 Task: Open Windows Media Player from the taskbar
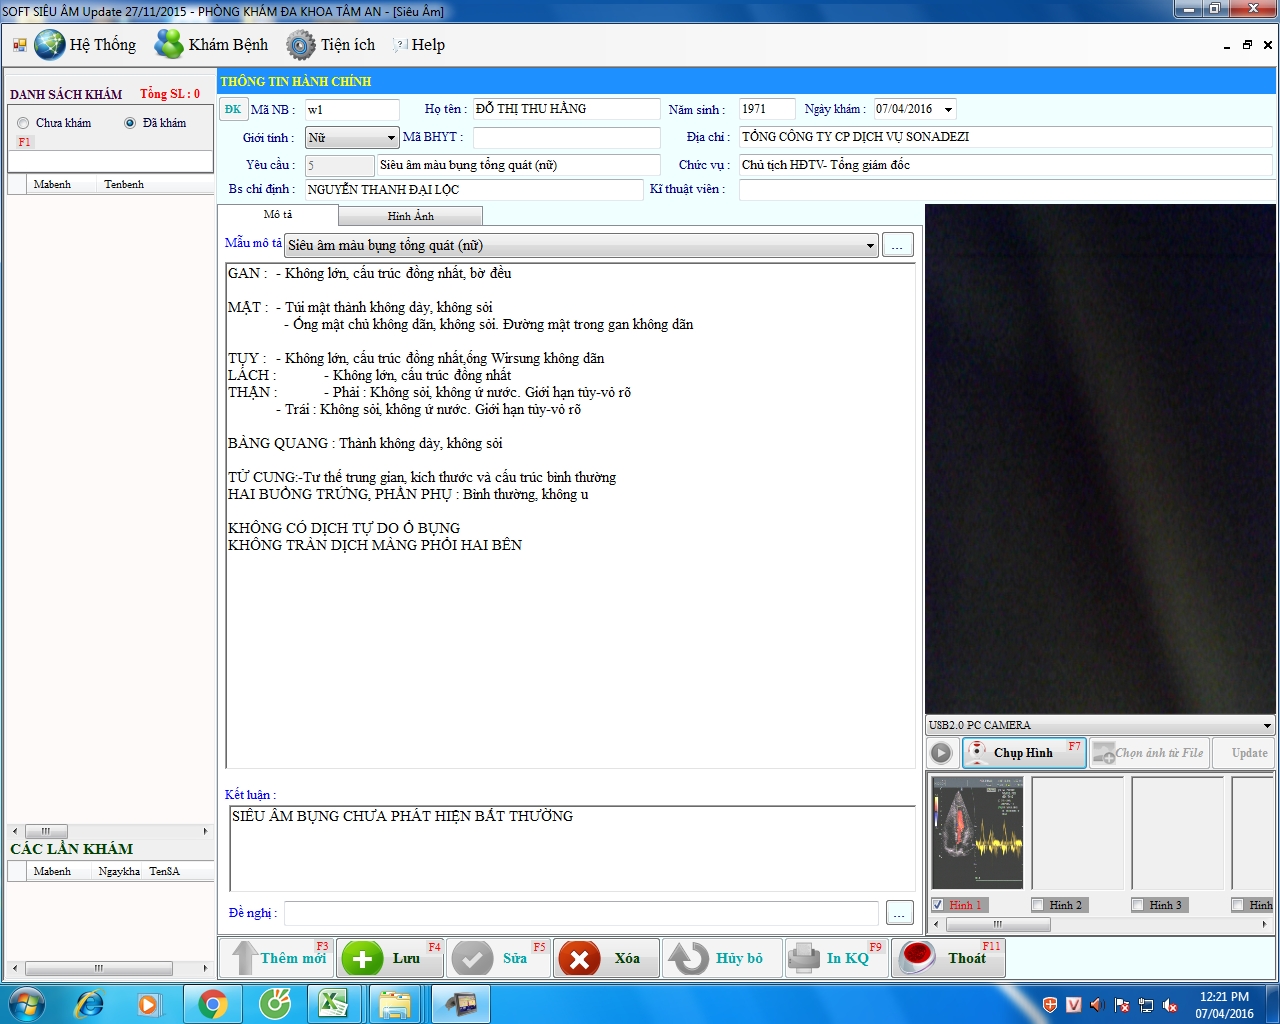coord(149,1003)
